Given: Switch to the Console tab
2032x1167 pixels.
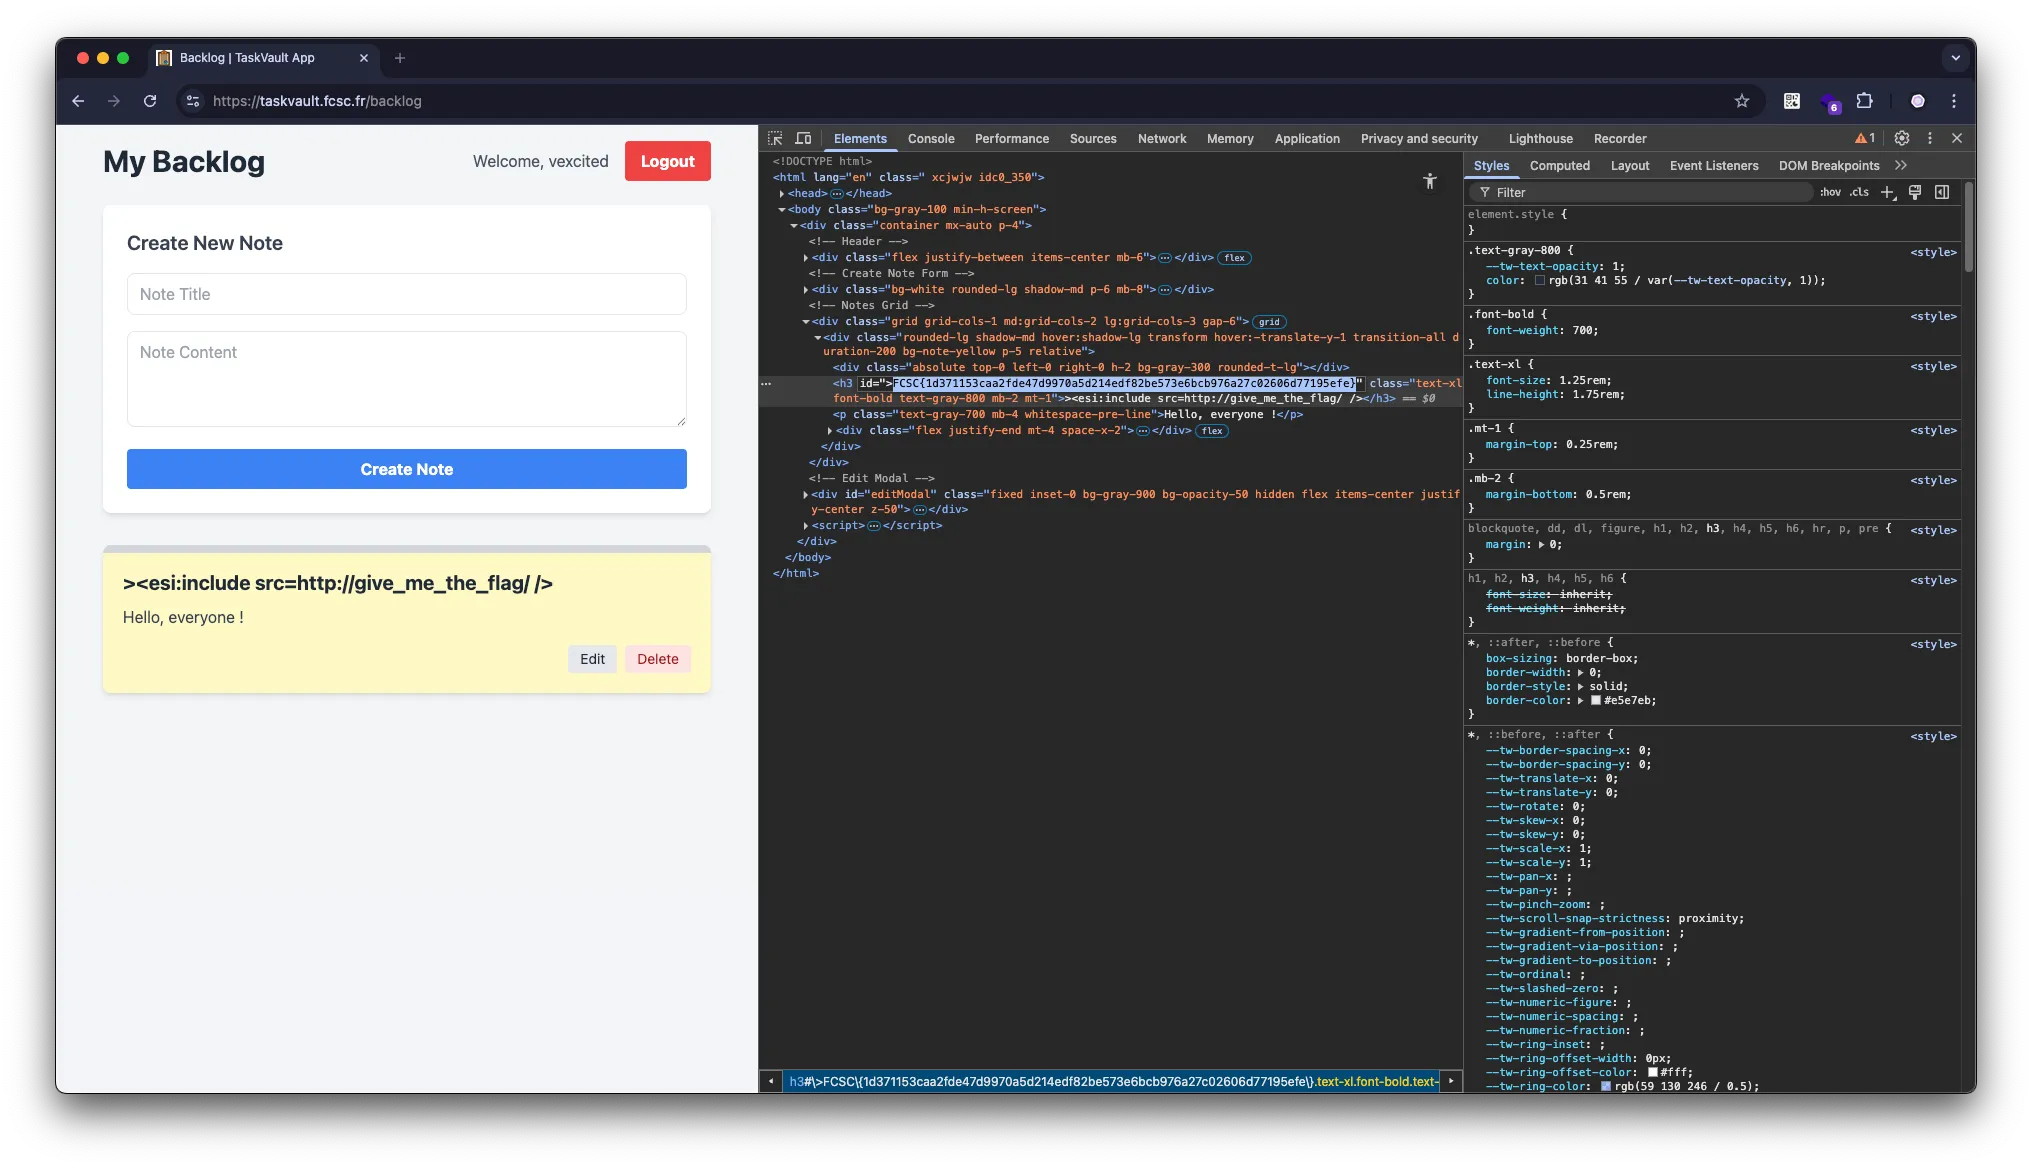Looking at the screenshot, I should (930, 139).
